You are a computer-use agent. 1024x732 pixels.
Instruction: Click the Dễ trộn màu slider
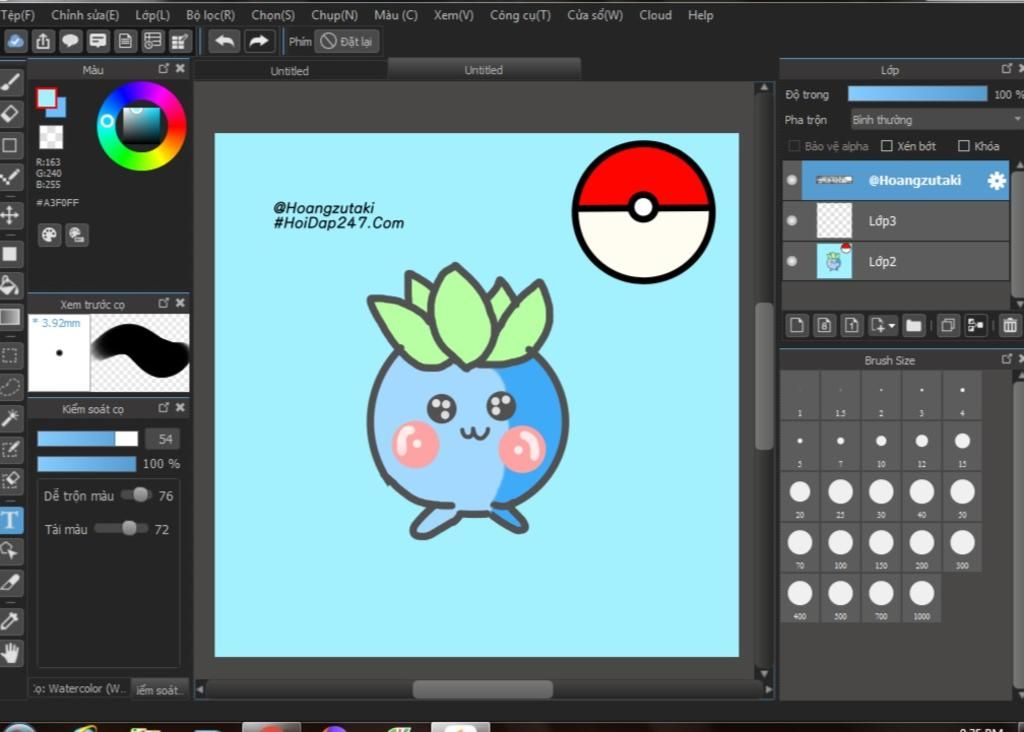point(136,495)
